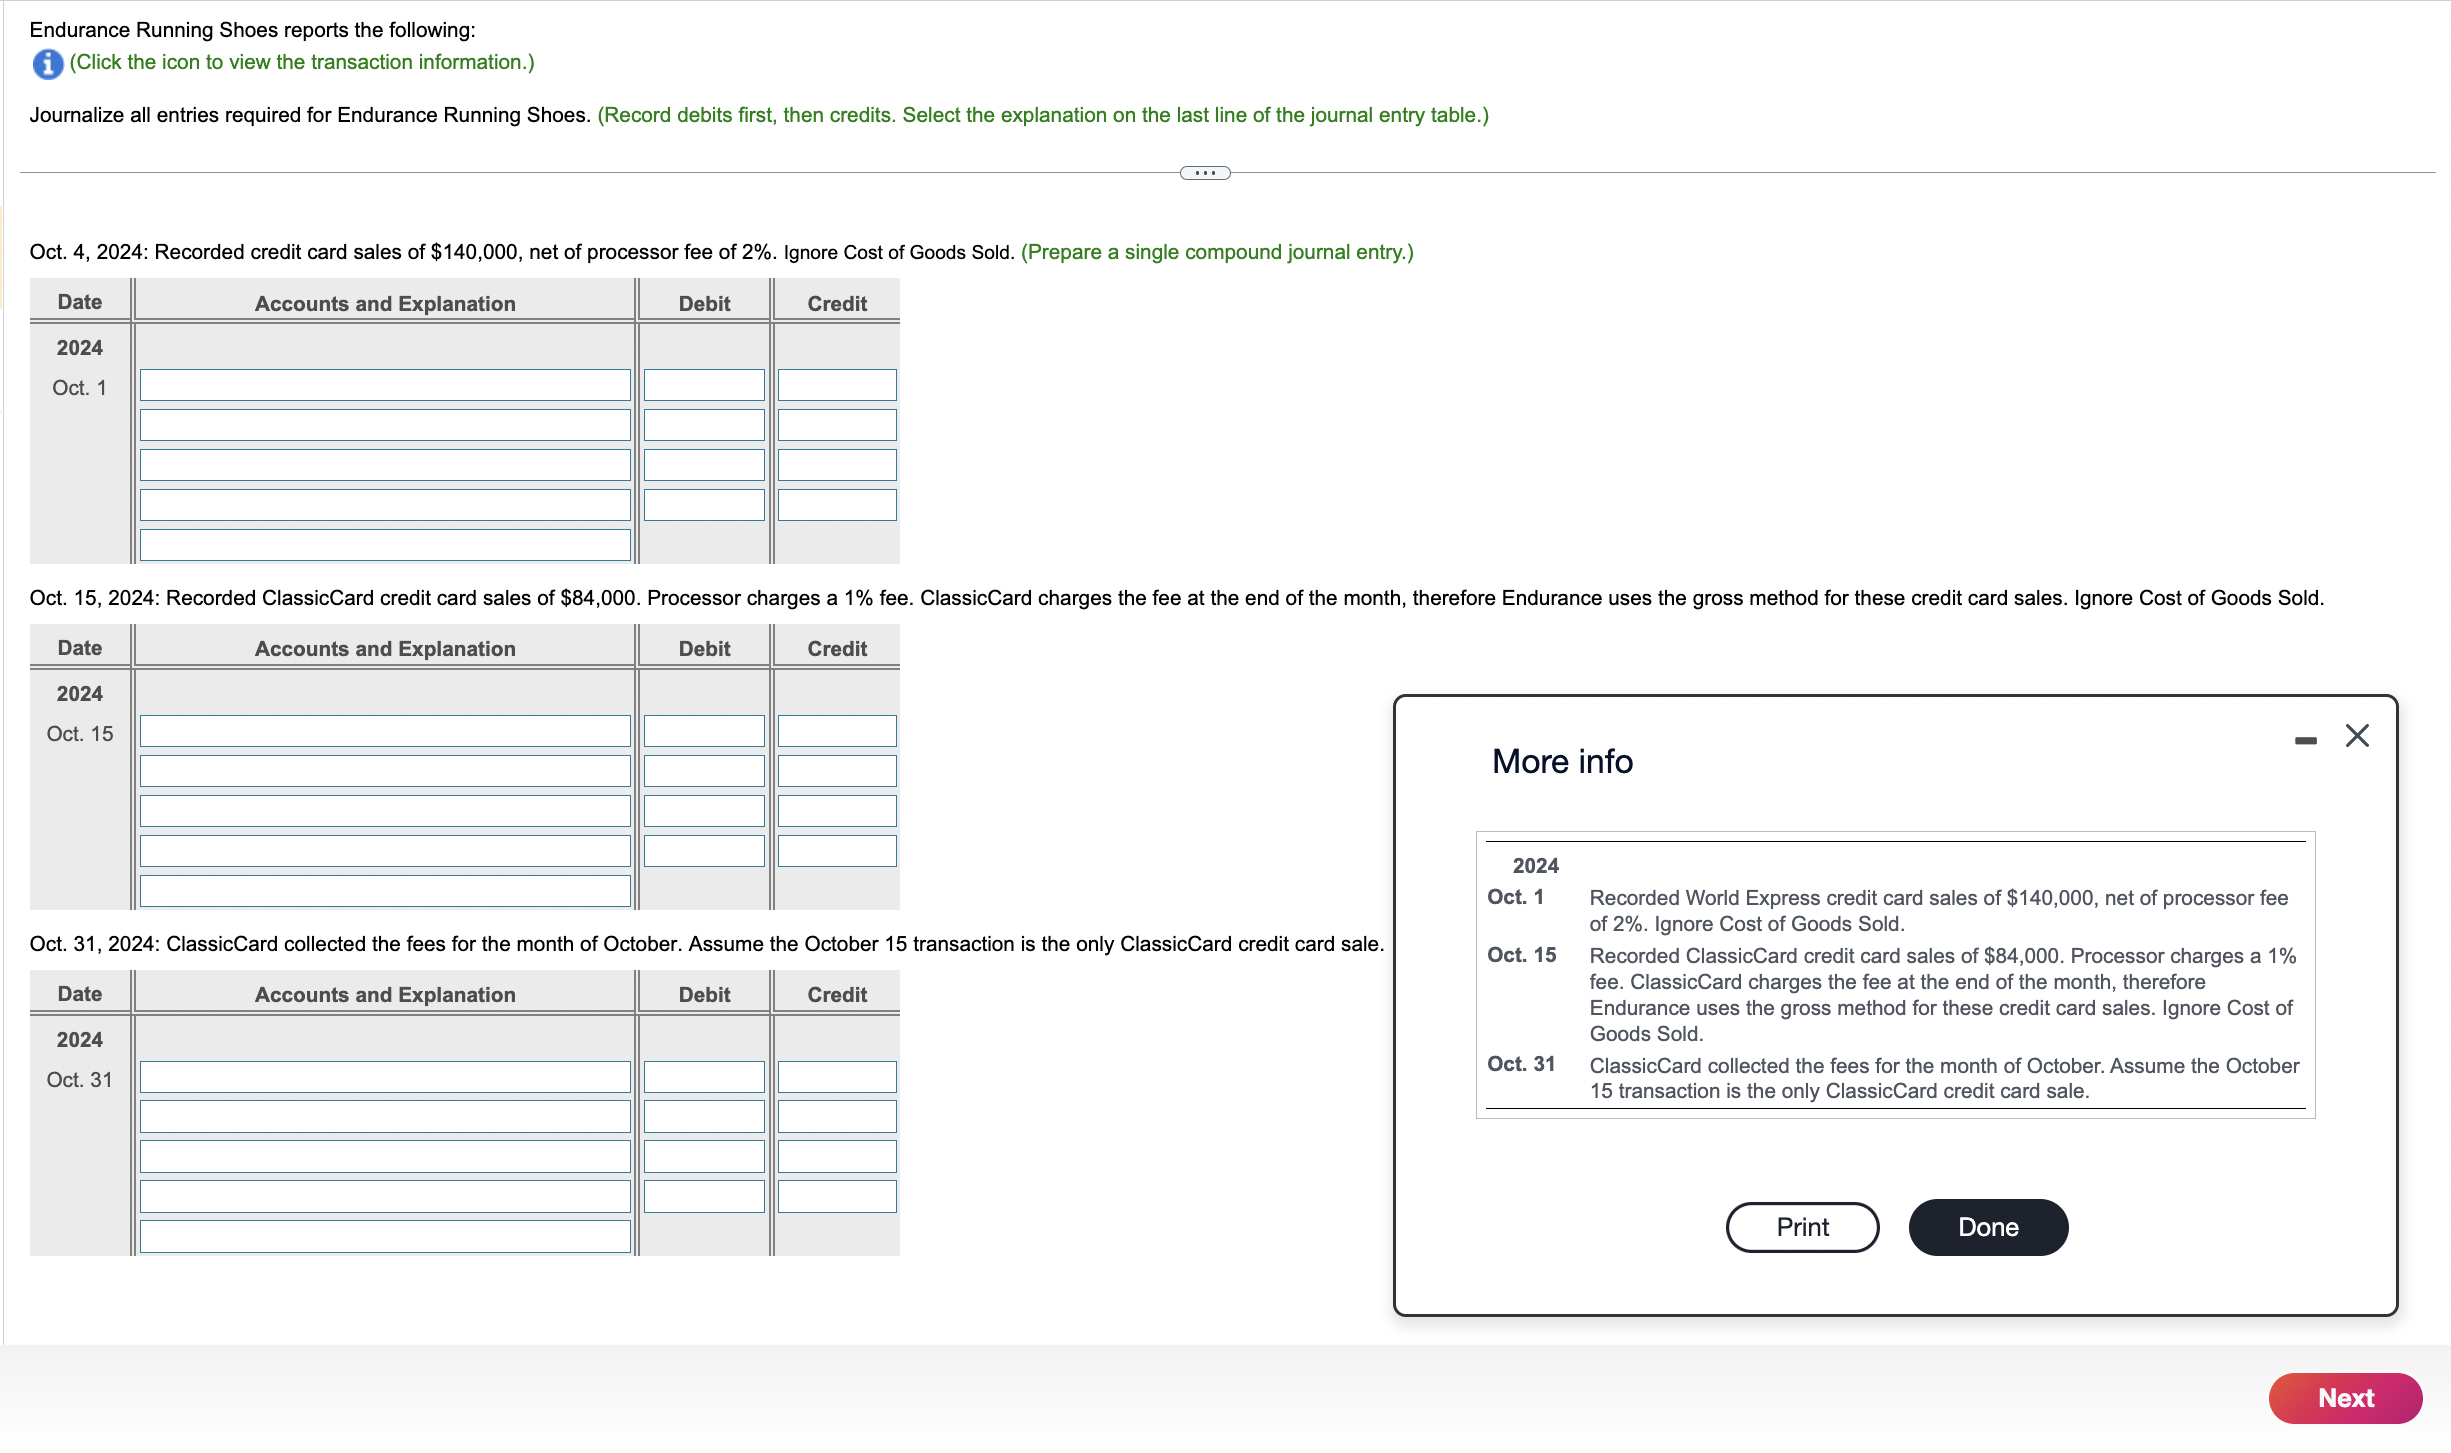2451x1453 pixels.
Task: Select first account field for Oct. 15
Action: tap(385, 731)
